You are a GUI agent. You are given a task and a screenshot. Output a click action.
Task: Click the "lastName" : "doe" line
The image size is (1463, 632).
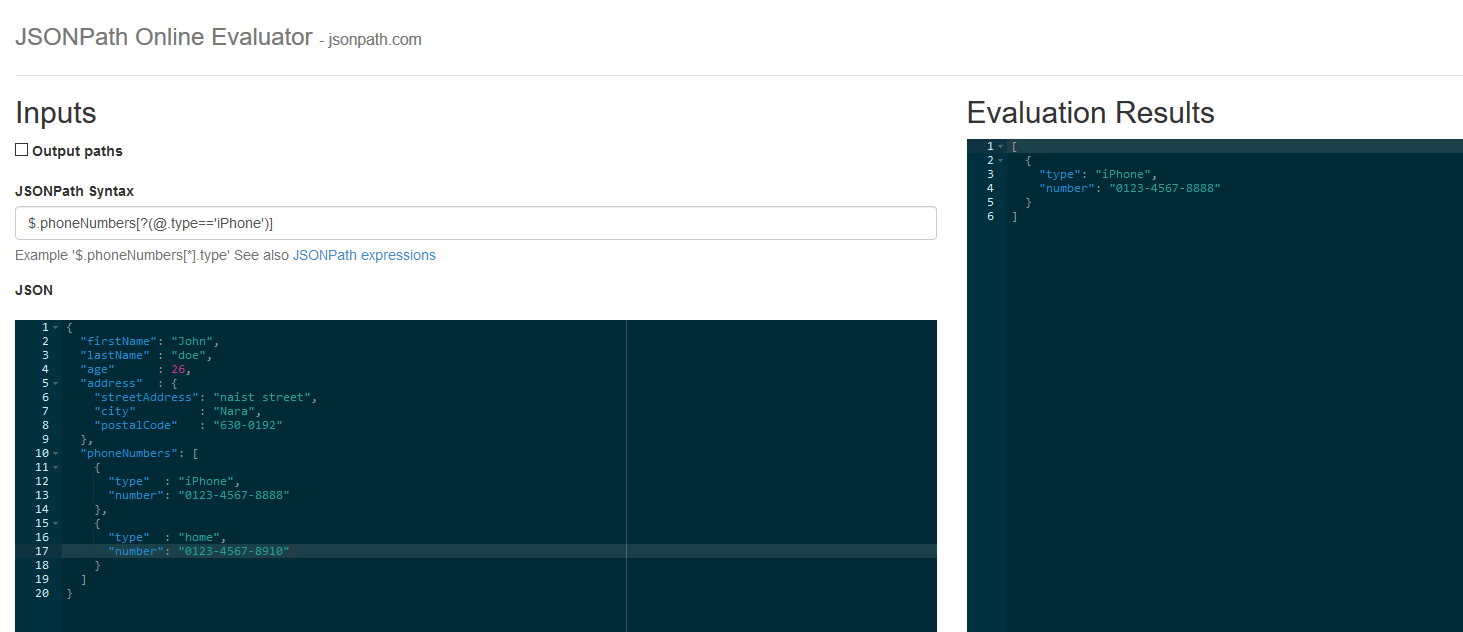tap(147, 355)
